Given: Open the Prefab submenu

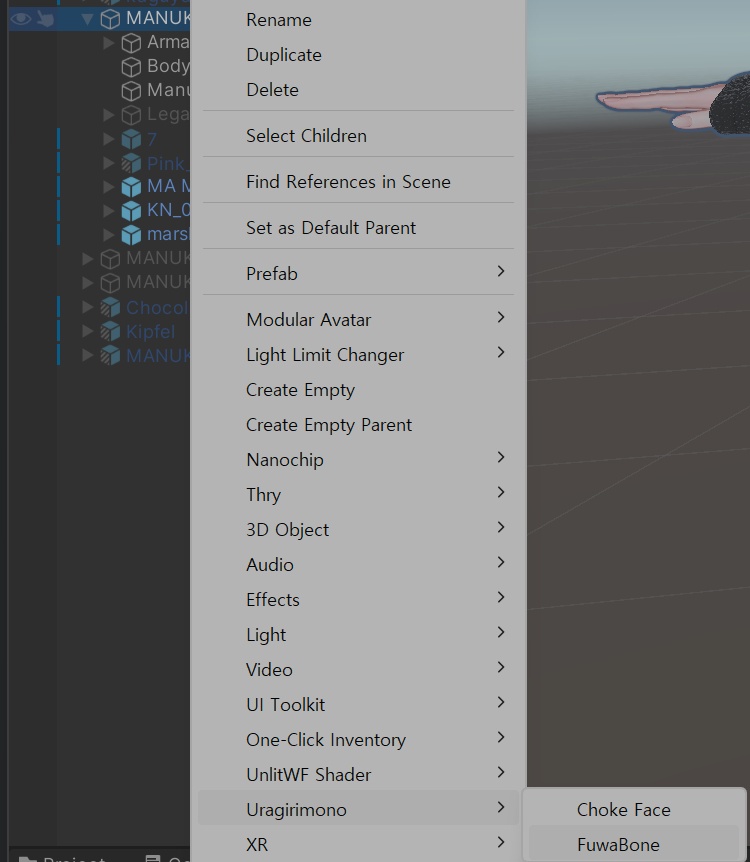Looking at the screenshot, I should point(357,273).
